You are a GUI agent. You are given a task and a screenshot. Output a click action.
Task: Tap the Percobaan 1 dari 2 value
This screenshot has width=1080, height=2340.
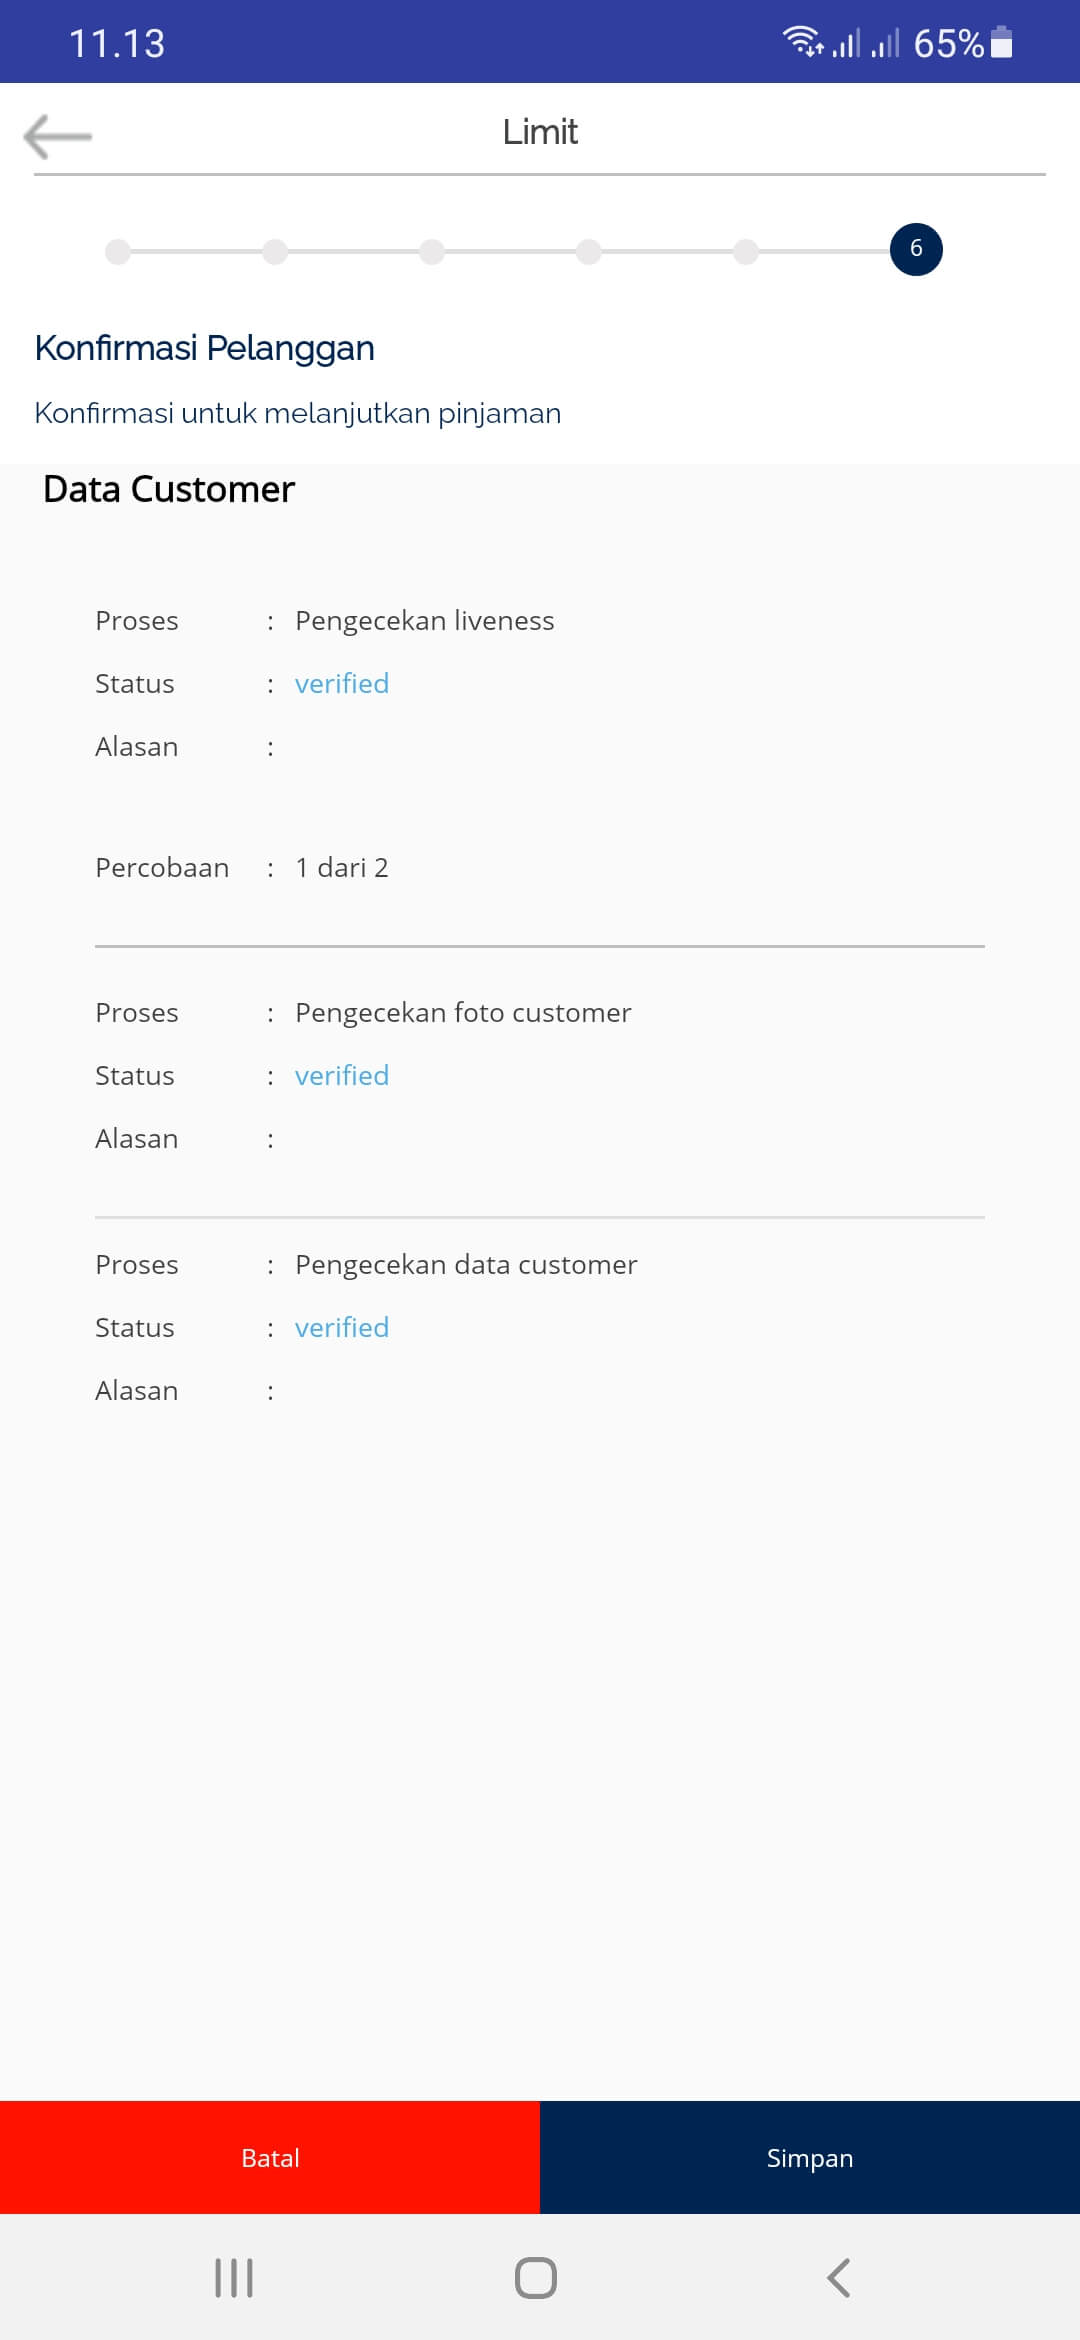(342, 868)
